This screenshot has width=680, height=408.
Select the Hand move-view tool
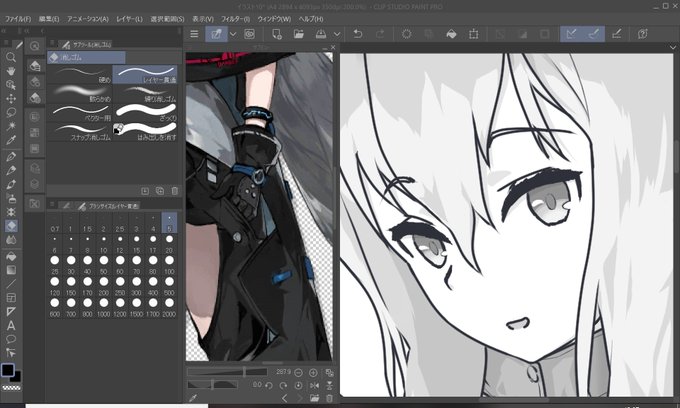point(11,71)
